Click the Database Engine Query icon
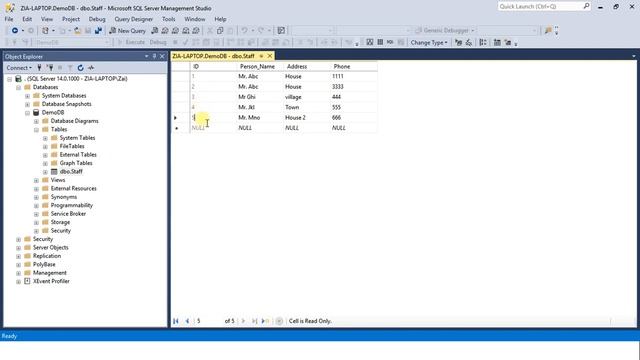640x360 pixels. 154,31
